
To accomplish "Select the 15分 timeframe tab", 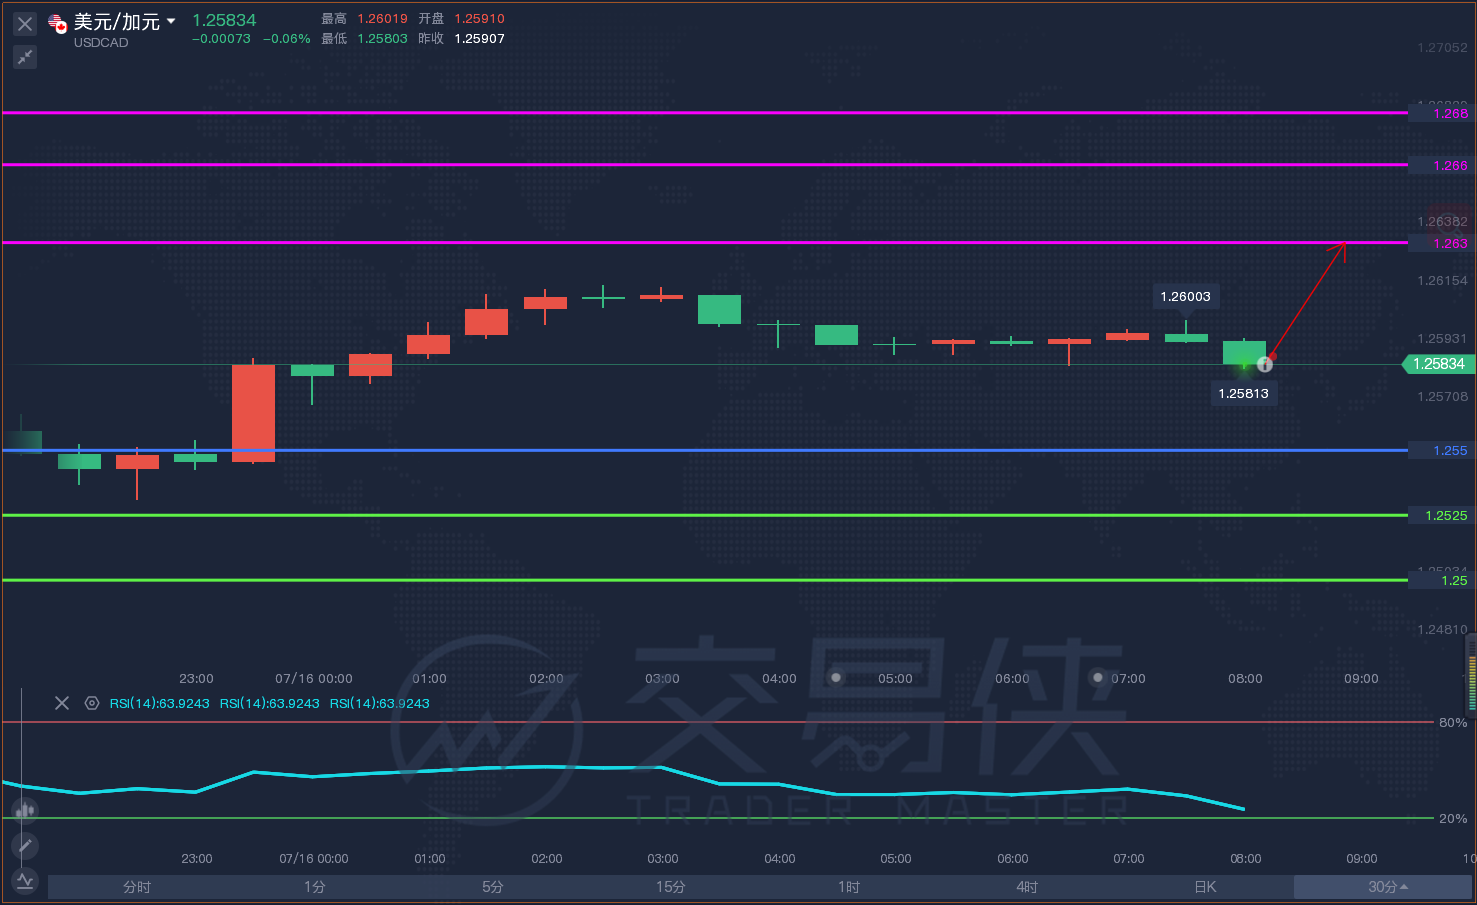I will [x=671, y=887].
